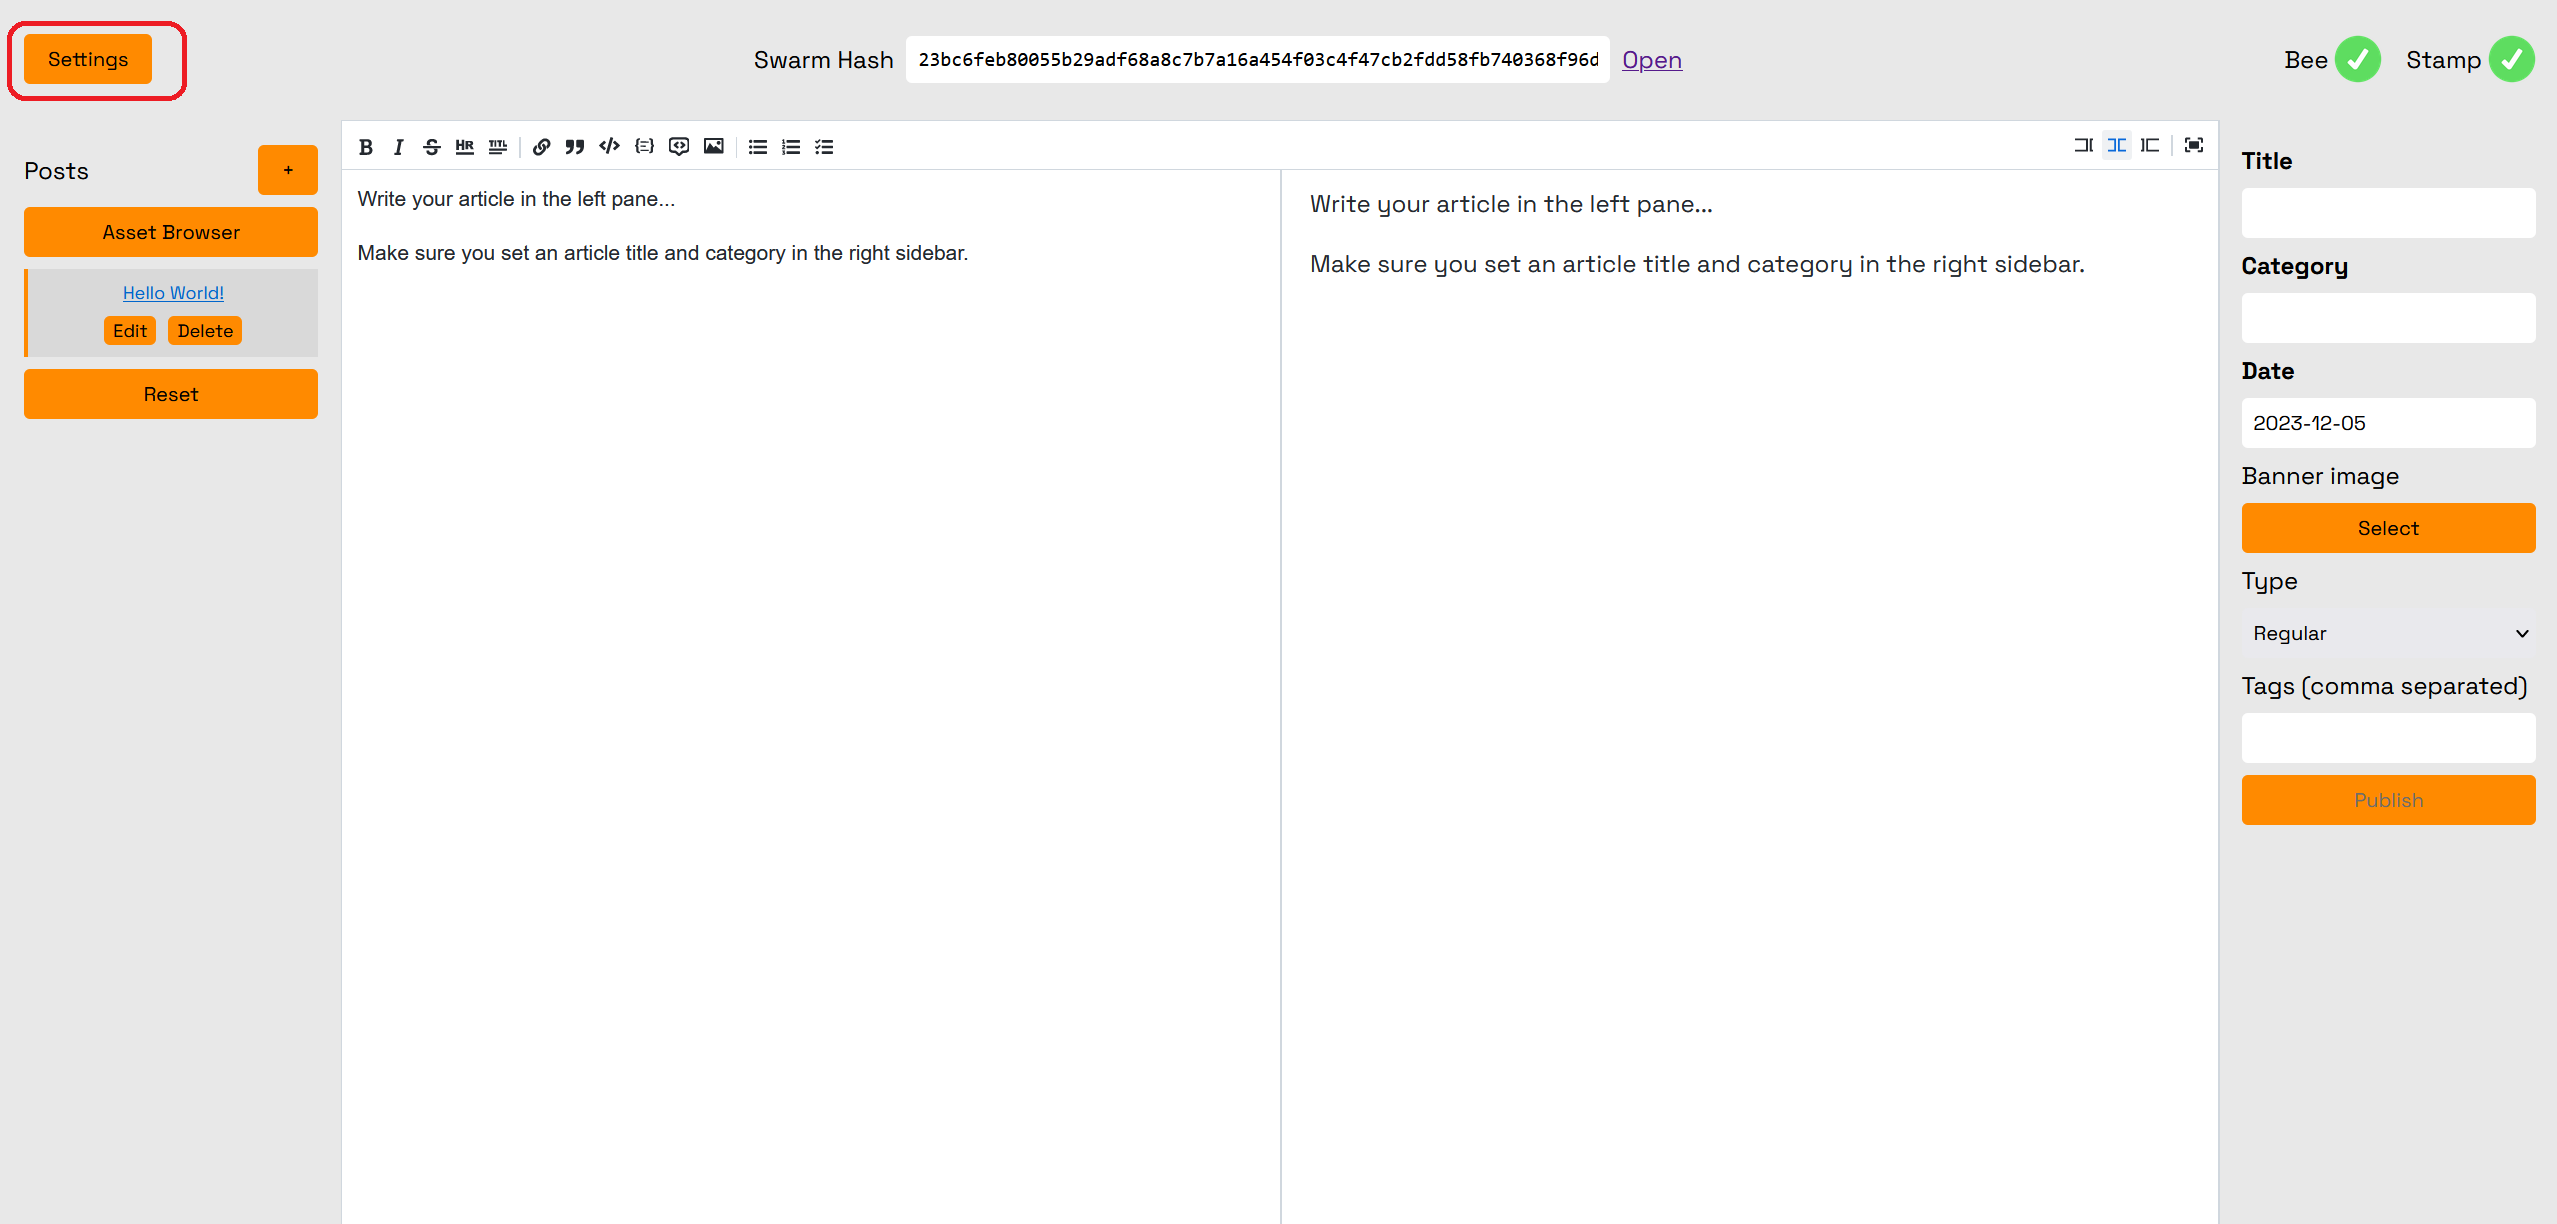2557x1224 pixels.
Task: Insert an unordered bullet list
Action: (x=757, y=147)
